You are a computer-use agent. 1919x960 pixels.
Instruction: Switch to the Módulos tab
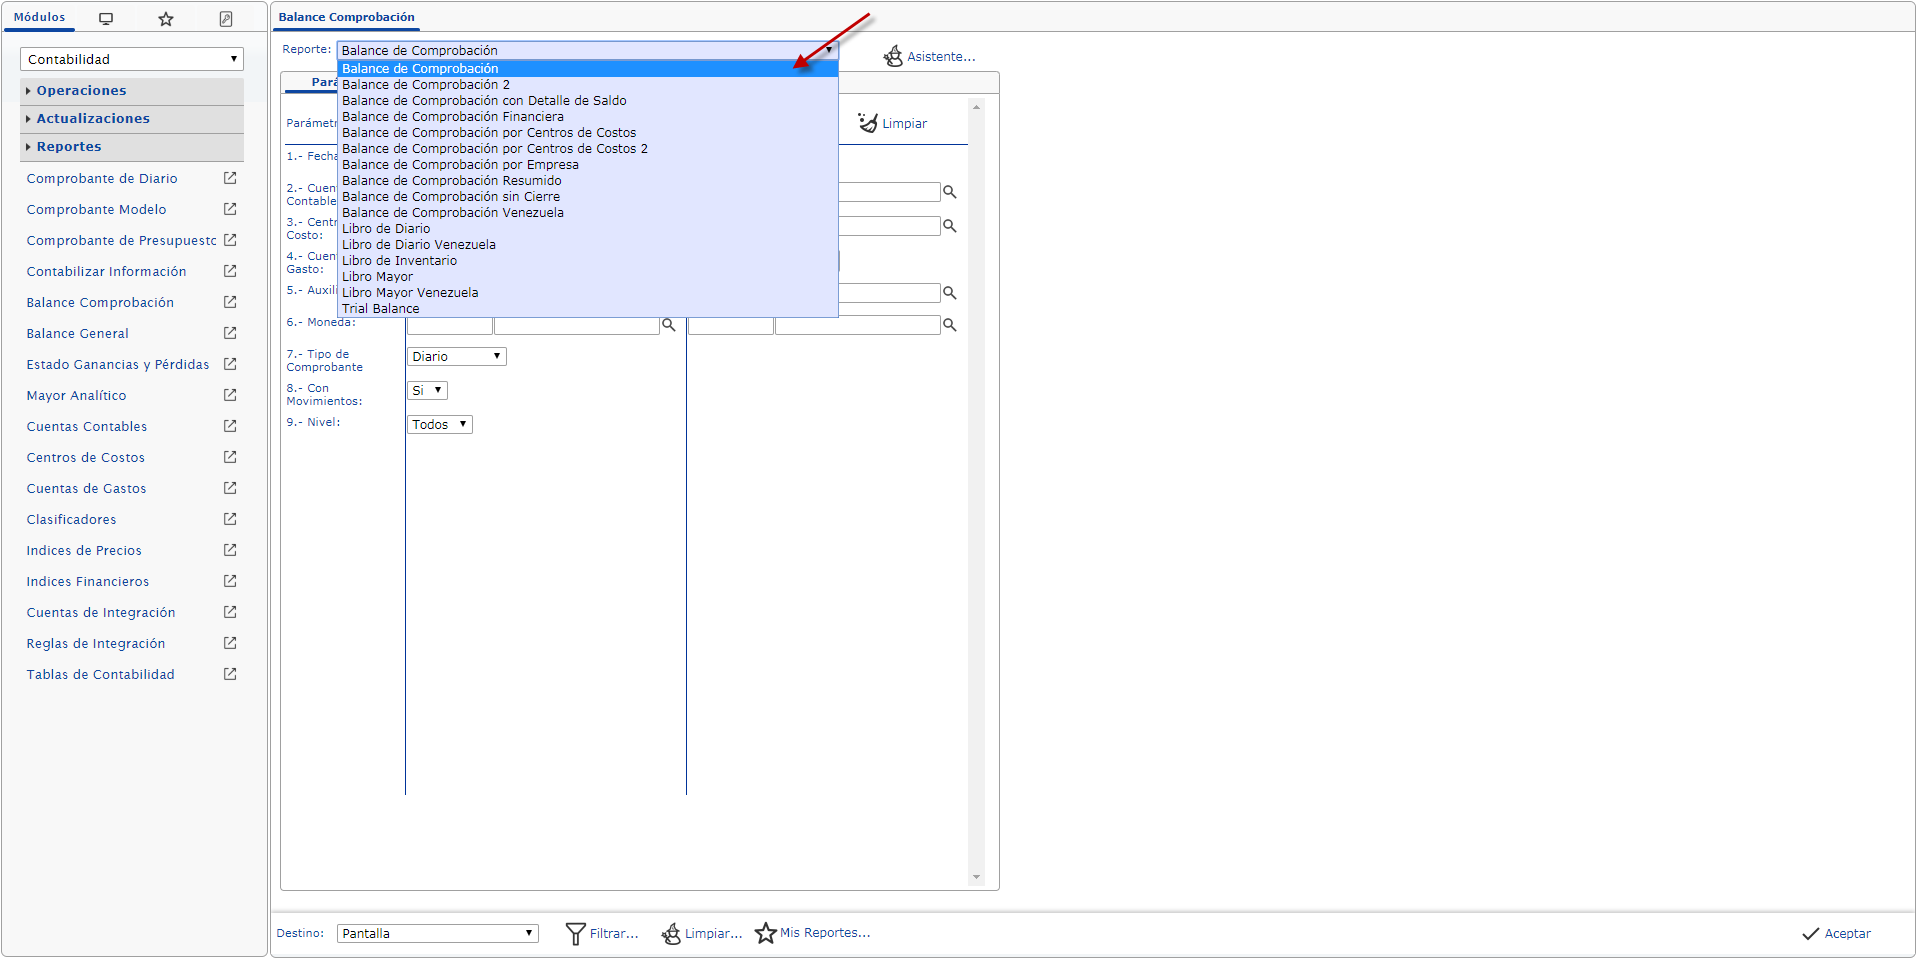40,18
